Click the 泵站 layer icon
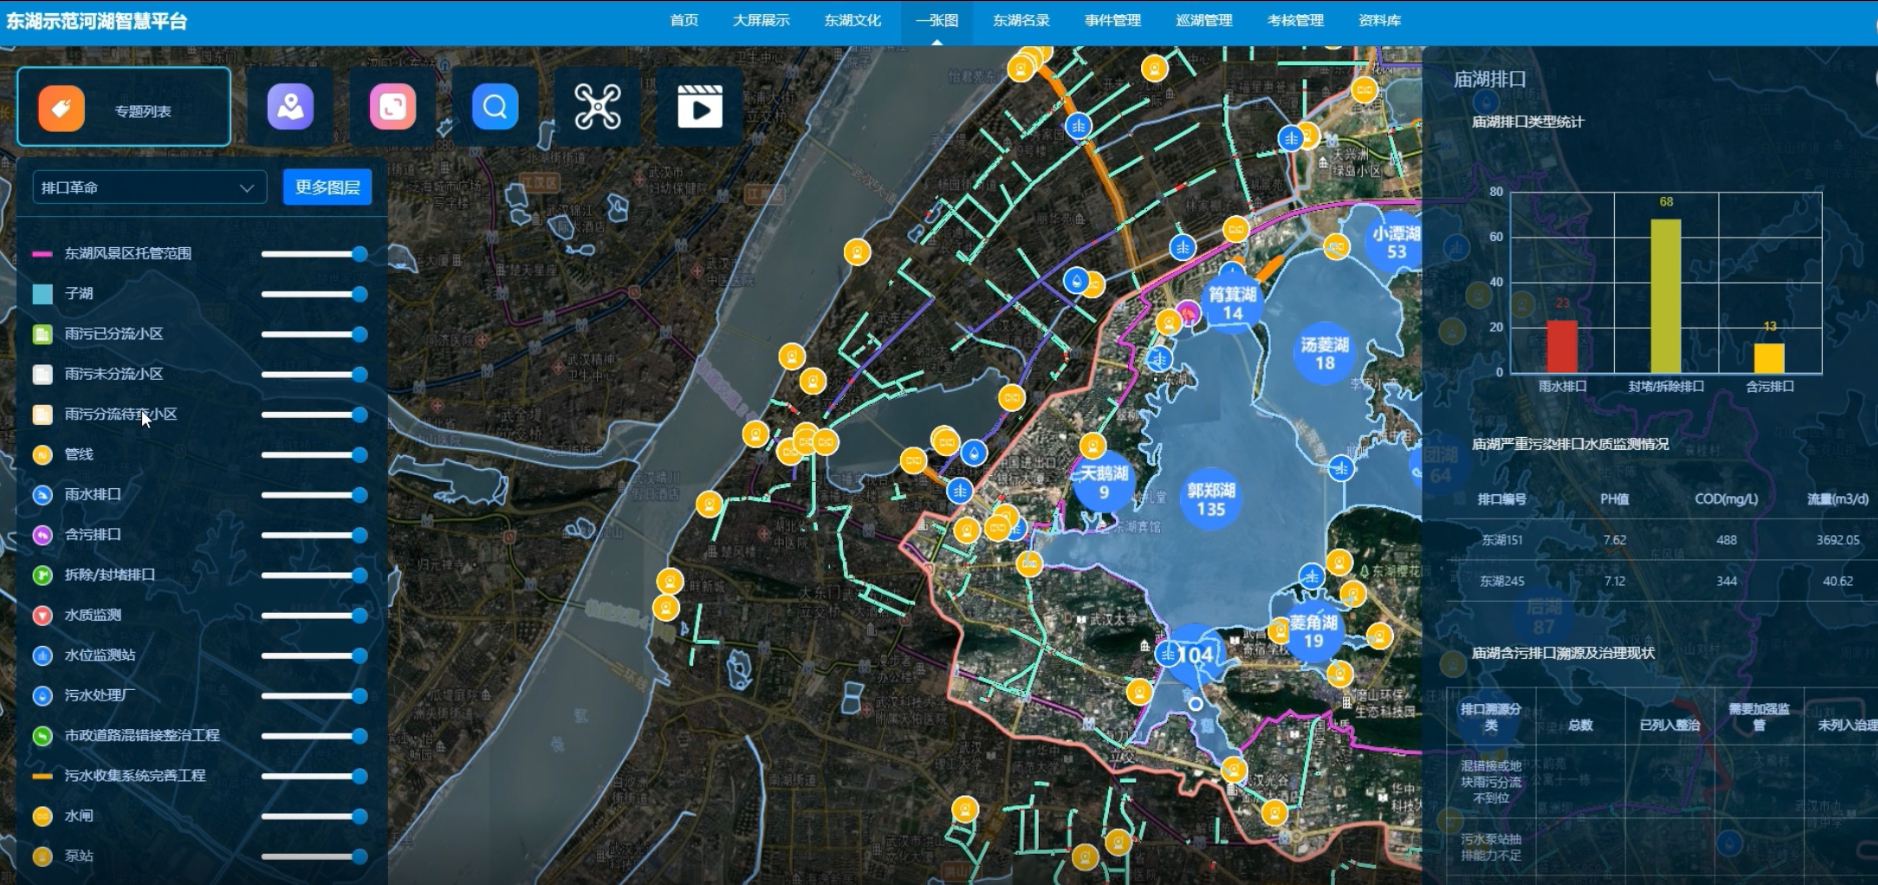Screen dimensions: 1878x885 42,856
